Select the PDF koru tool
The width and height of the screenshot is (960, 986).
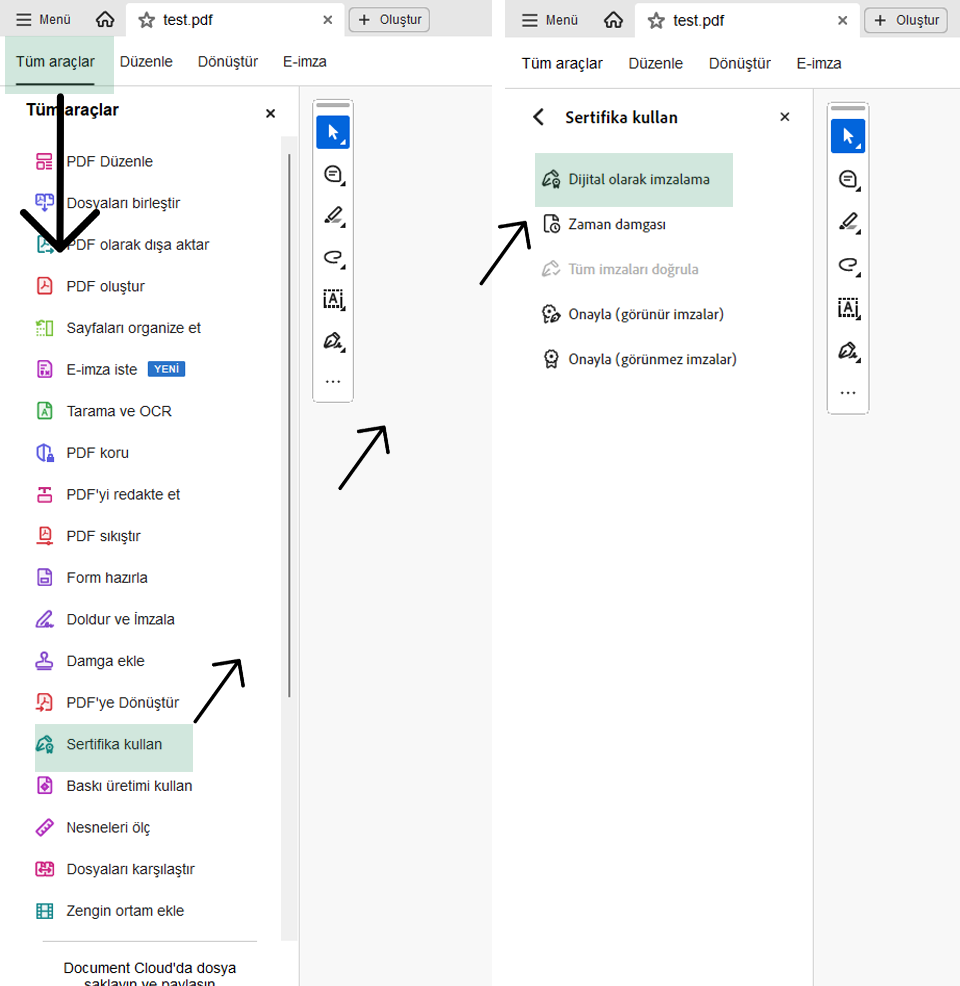97,453
